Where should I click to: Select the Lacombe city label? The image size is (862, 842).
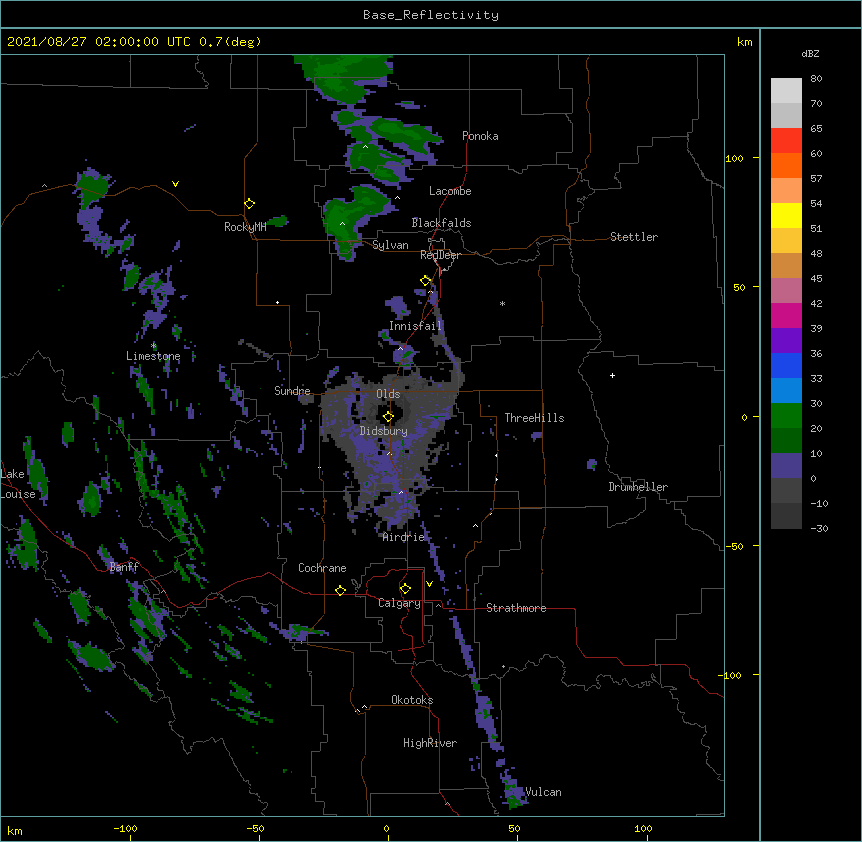pyautogui.click(x=450, y=191)
